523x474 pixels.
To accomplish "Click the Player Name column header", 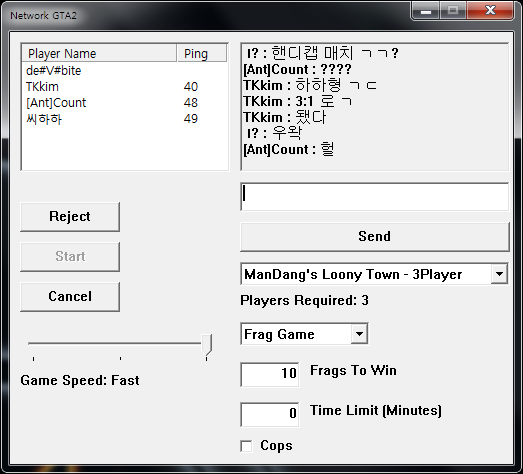I will pos(99,53).
